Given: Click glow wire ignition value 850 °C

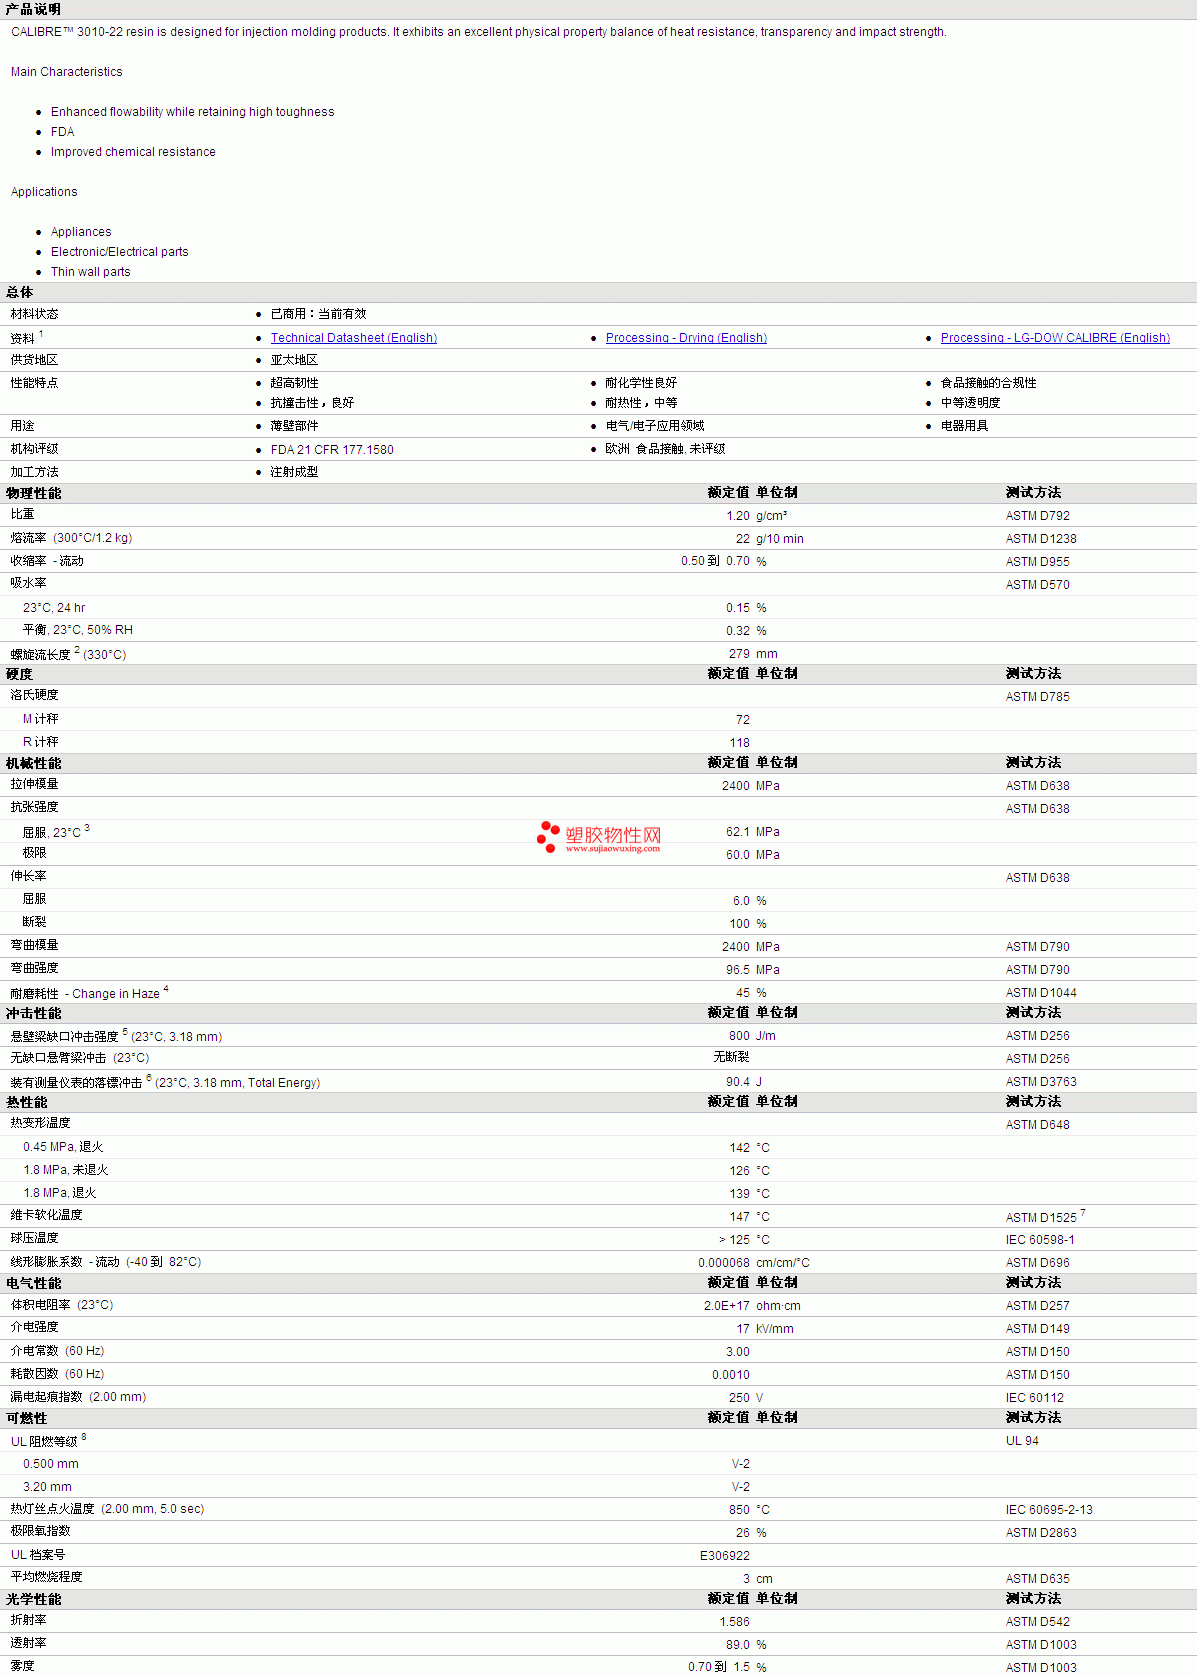Looking at the screenshot, I should pos(749,1510).
